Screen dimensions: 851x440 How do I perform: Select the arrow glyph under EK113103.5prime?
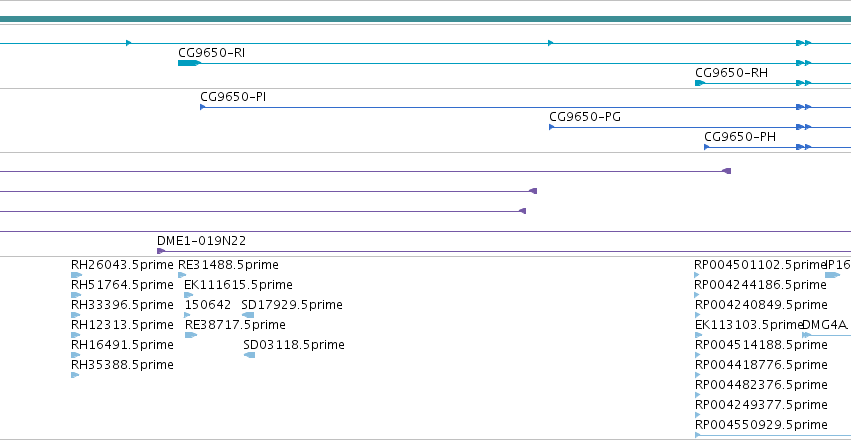click(697, 335)
